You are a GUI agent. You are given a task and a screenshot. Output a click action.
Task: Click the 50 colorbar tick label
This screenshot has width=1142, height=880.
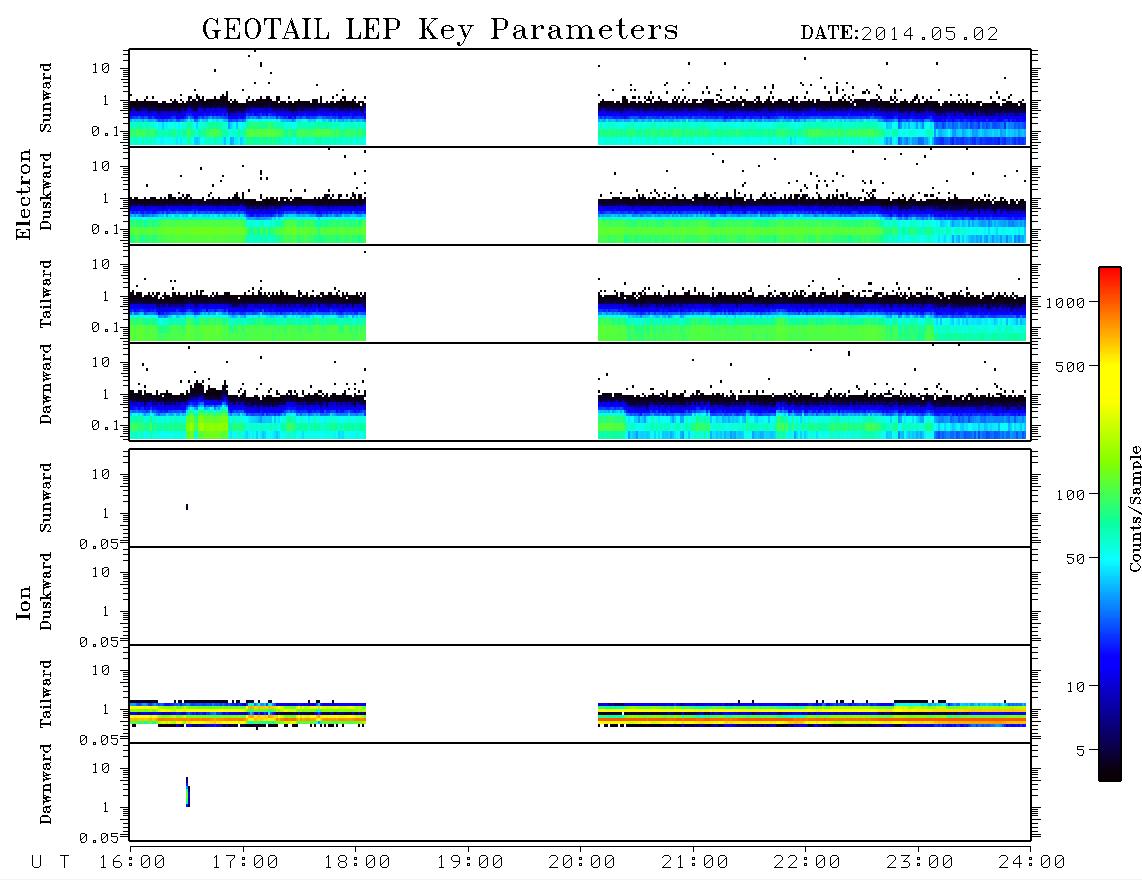(1075, 559)
